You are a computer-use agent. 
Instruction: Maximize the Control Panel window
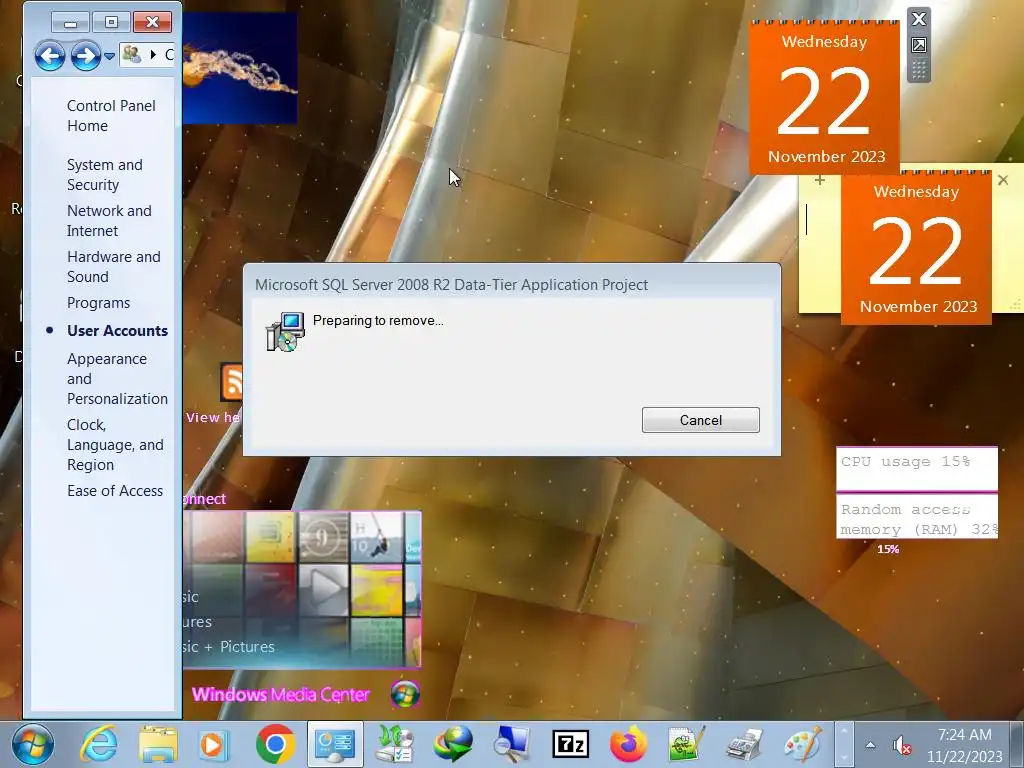pos(112,22)
